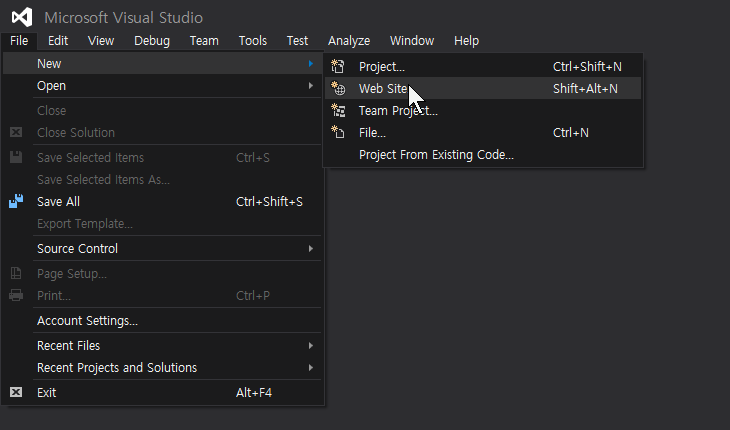Click the Exit X icon
Screen dimensions: 730x430
(x=16, y=392)
